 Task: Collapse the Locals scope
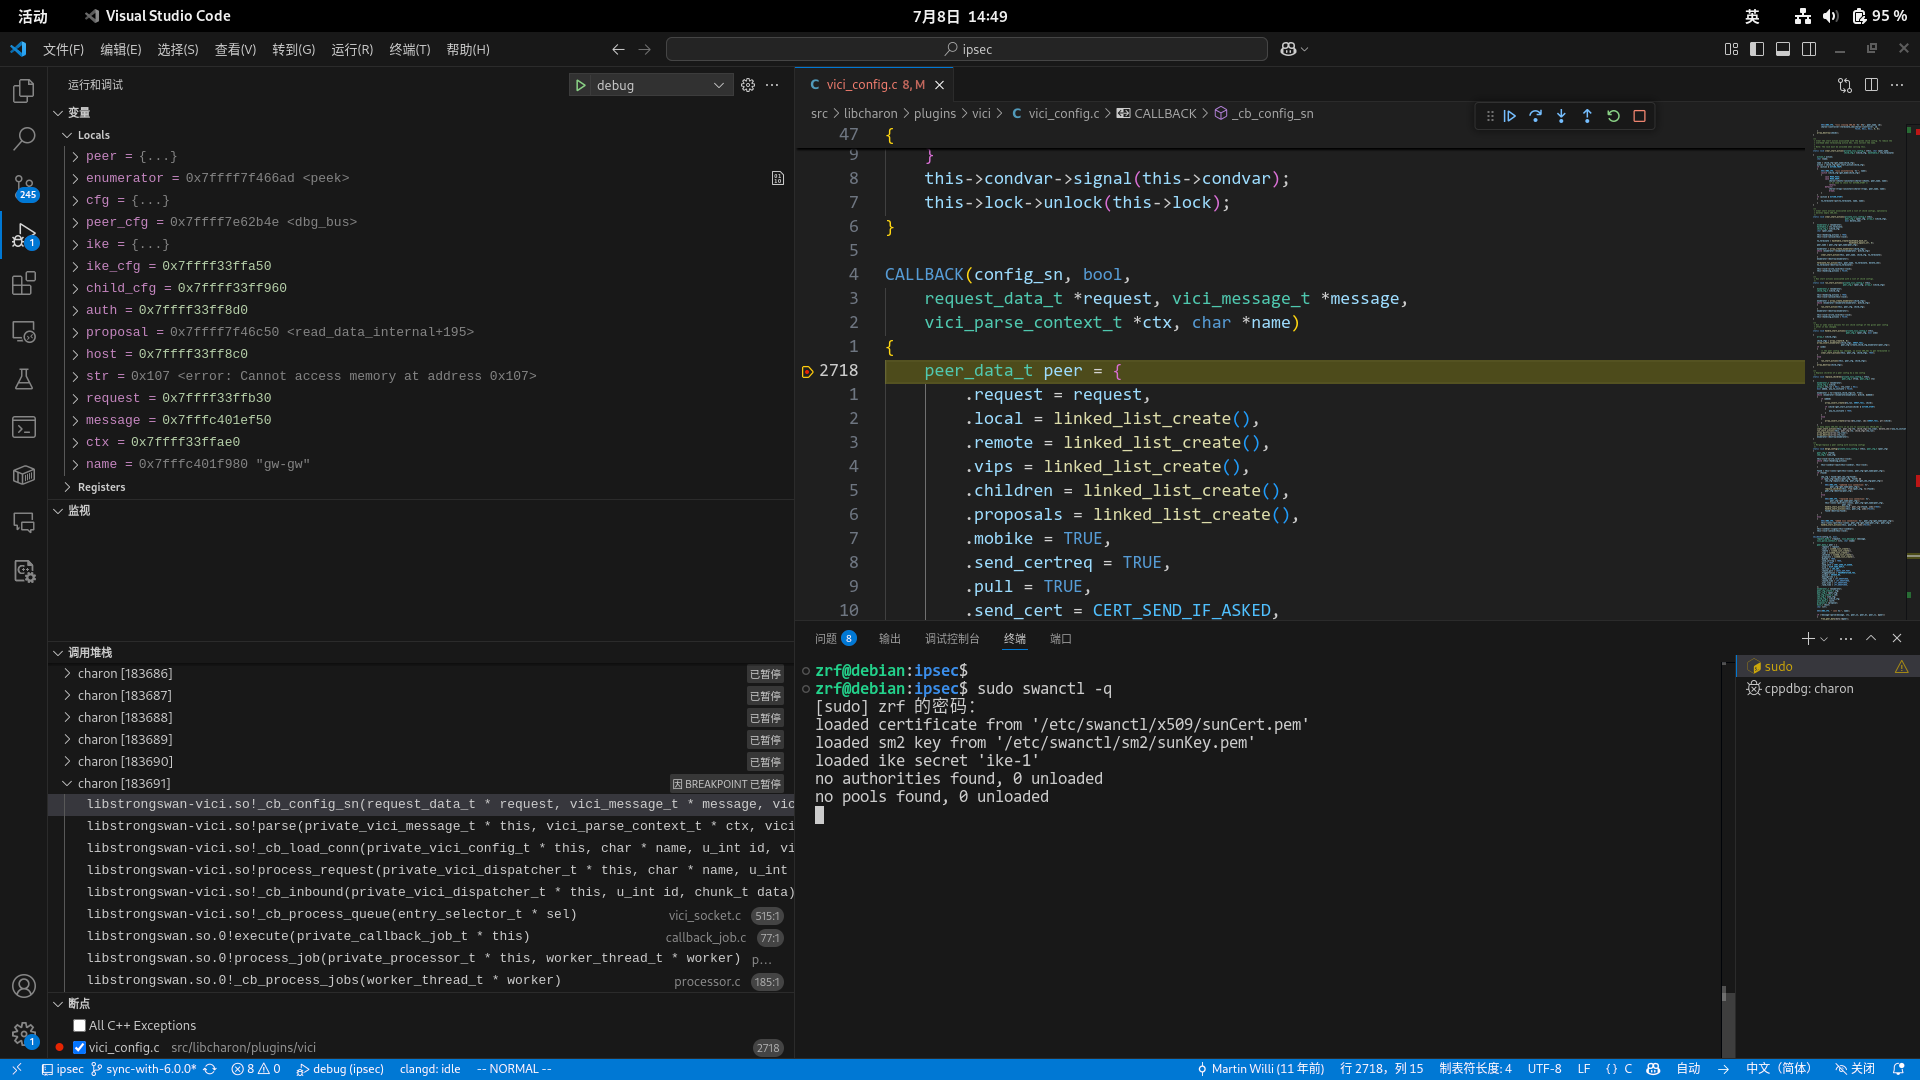click(67, 135)
